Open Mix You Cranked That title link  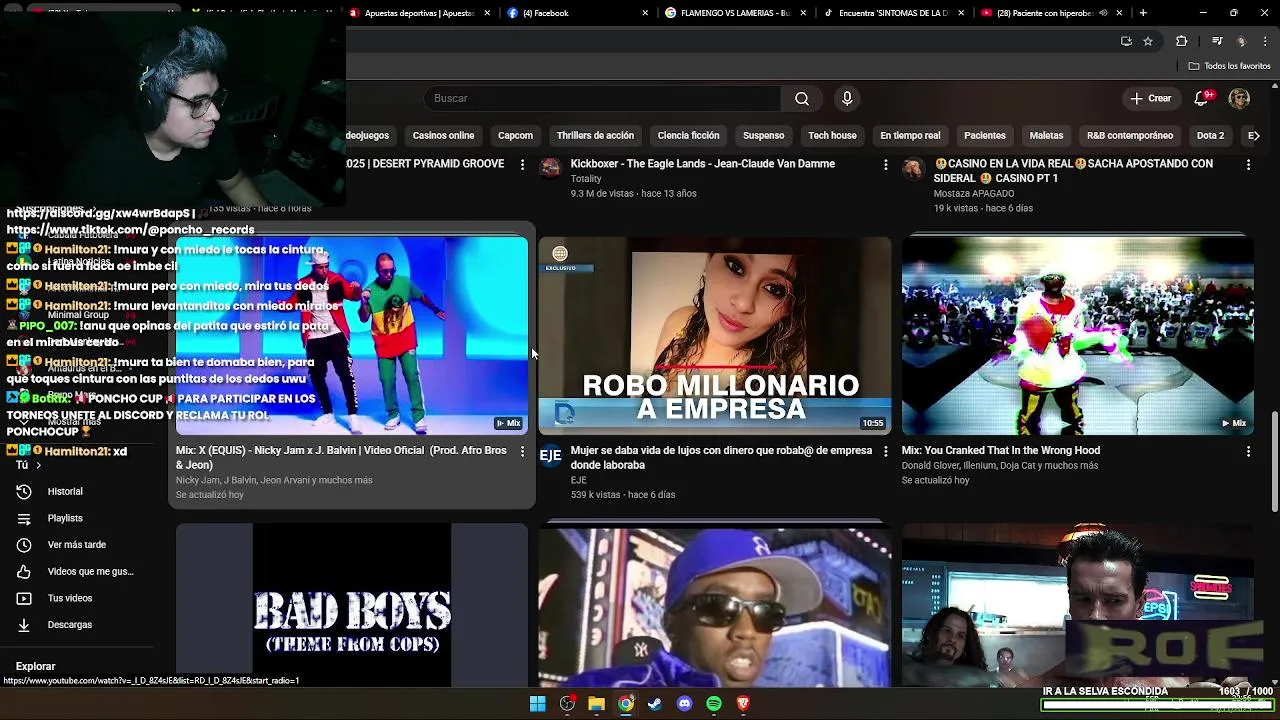click(x=1001, y=451)
